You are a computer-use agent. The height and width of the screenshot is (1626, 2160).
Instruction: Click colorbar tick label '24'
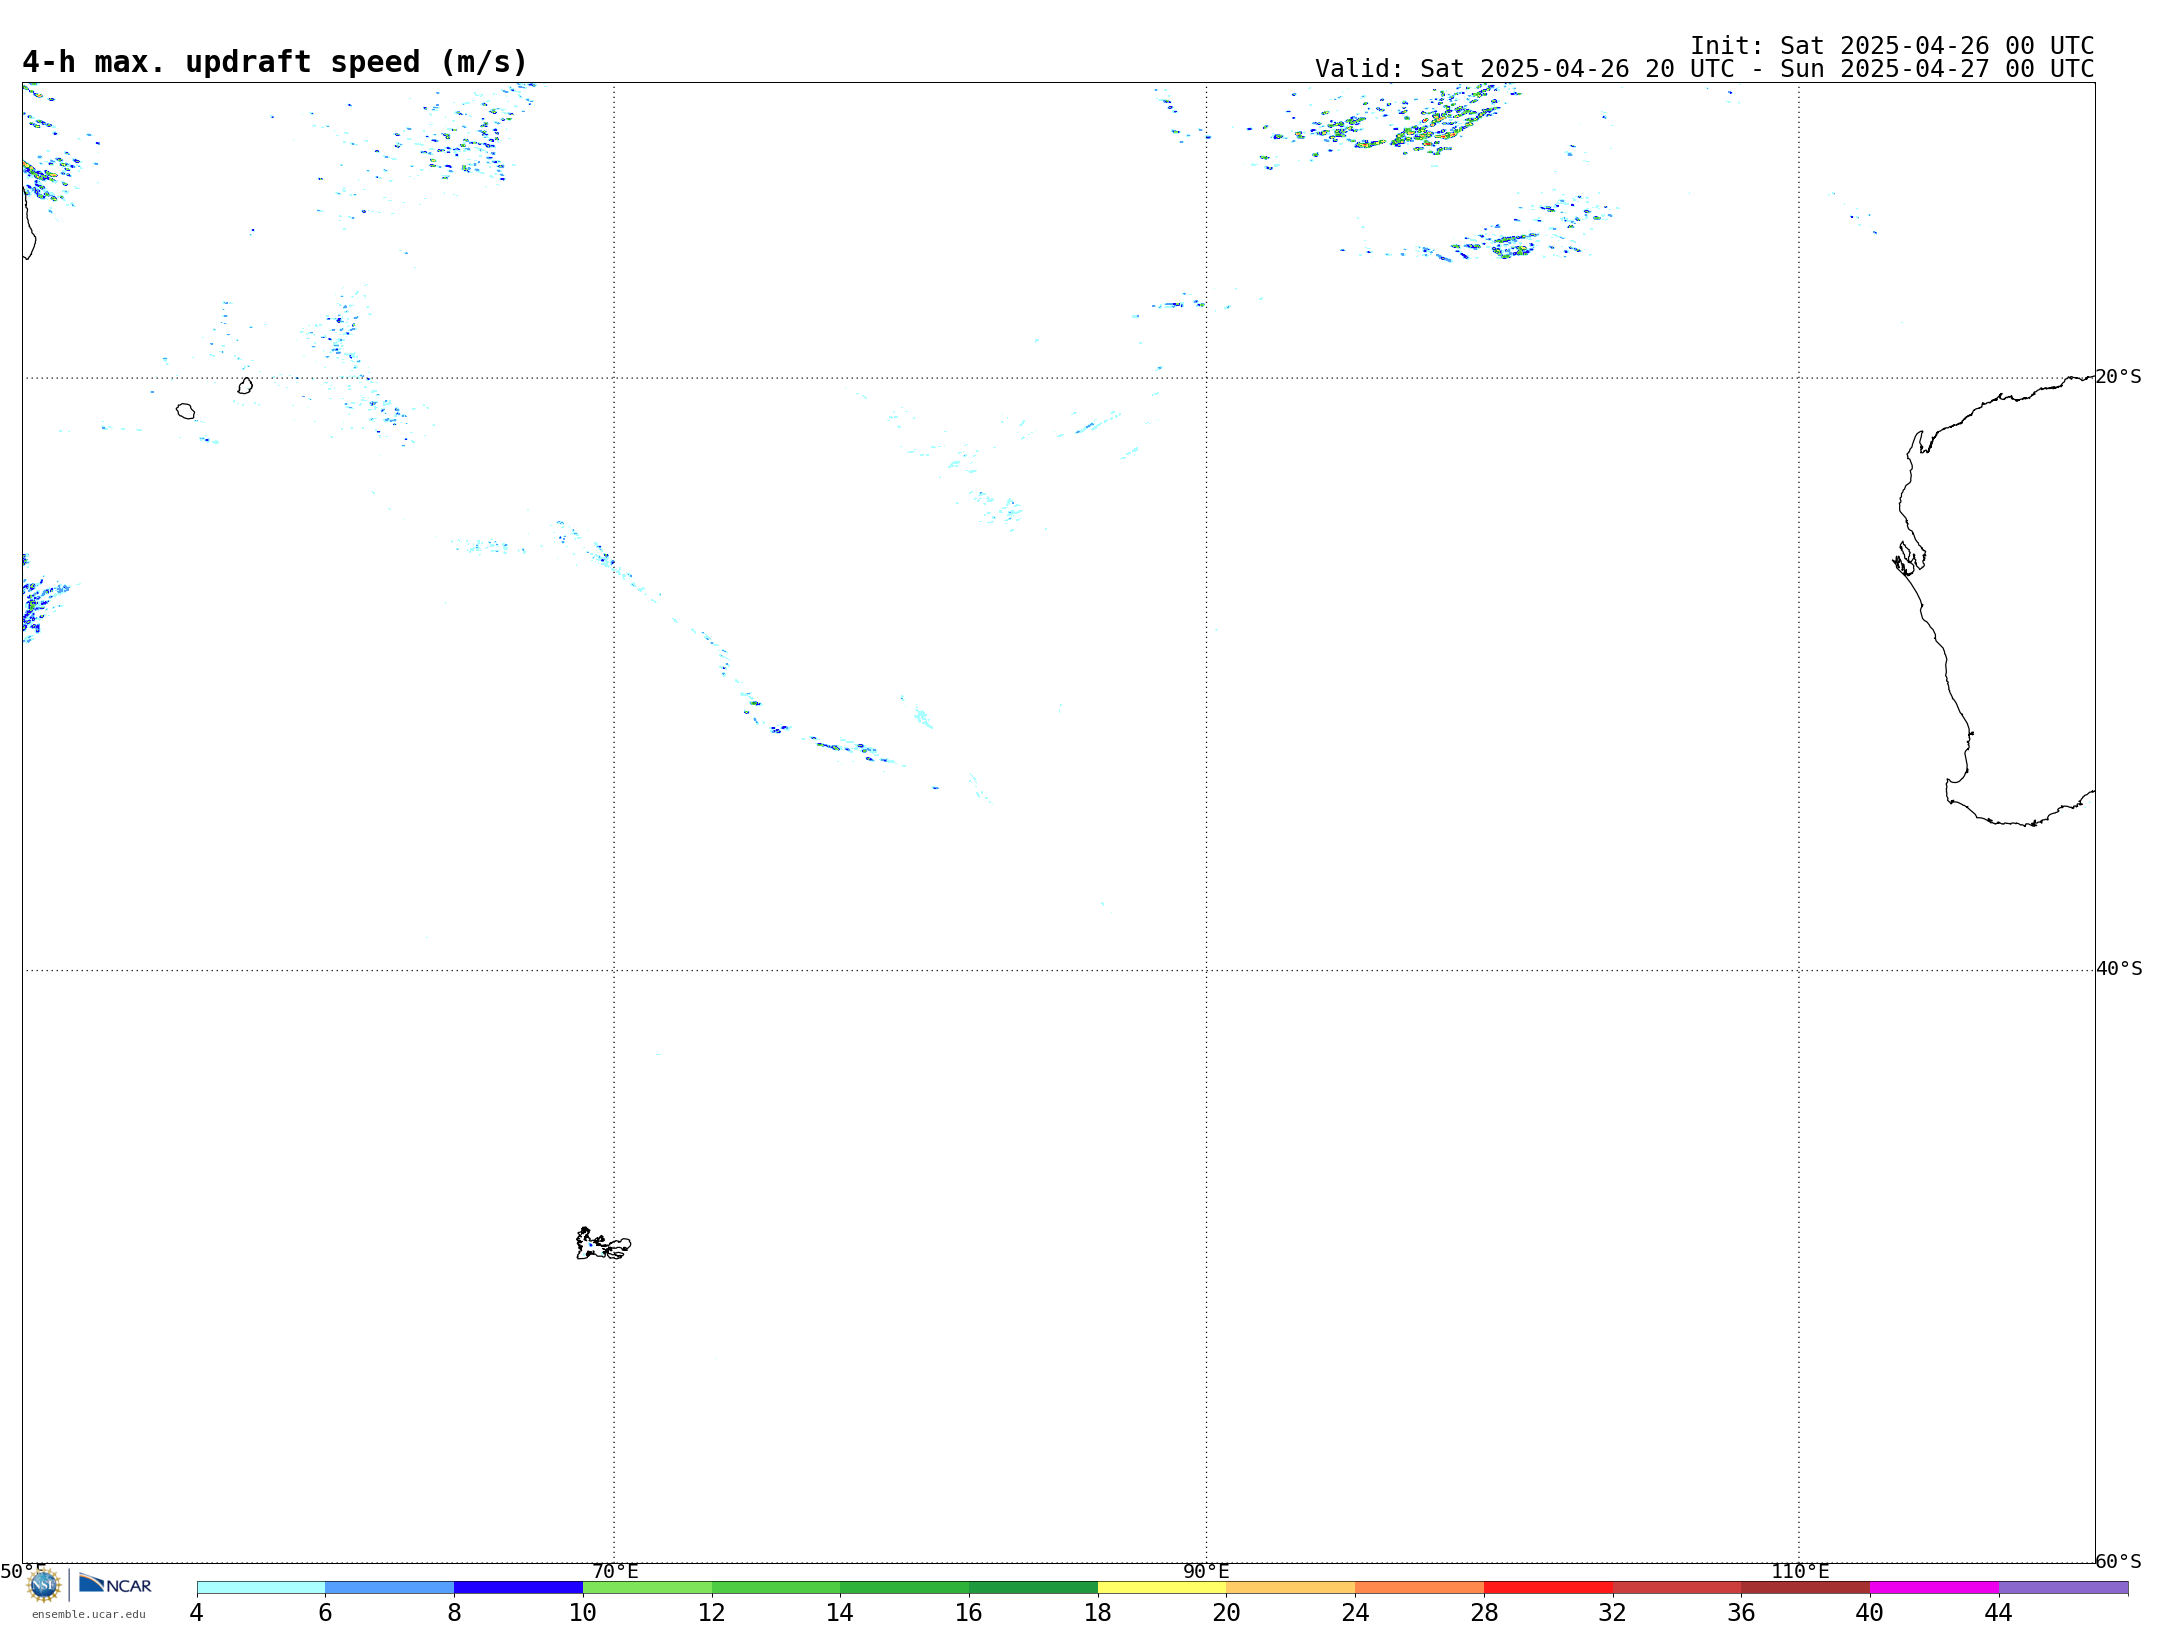[x=1355, y=1613]
